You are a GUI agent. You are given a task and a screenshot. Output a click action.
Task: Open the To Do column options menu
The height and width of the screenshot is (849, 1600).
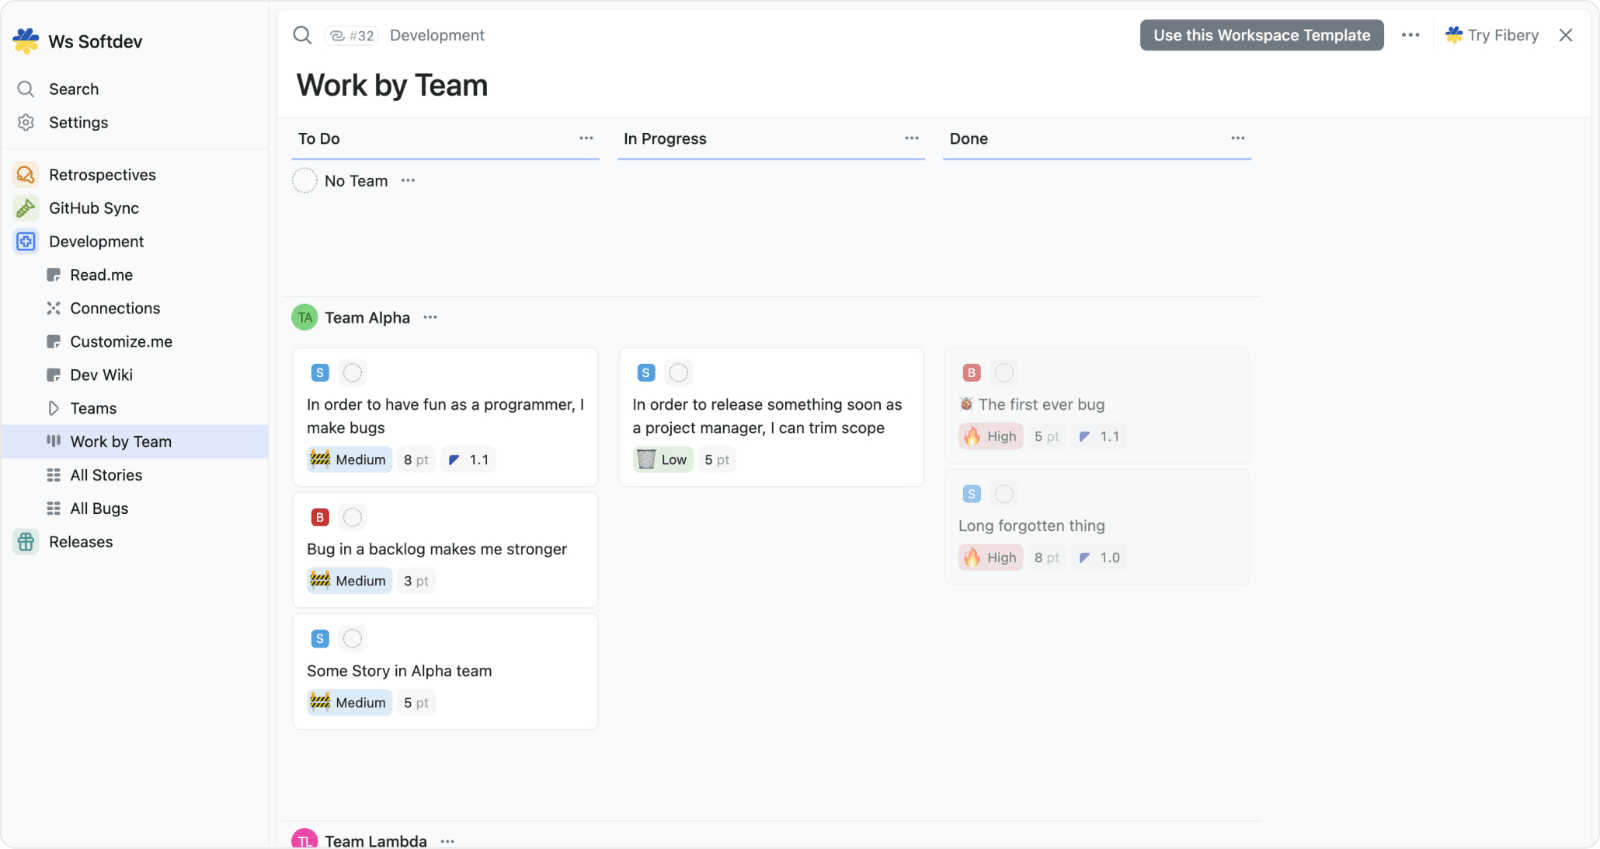[586, 138]
